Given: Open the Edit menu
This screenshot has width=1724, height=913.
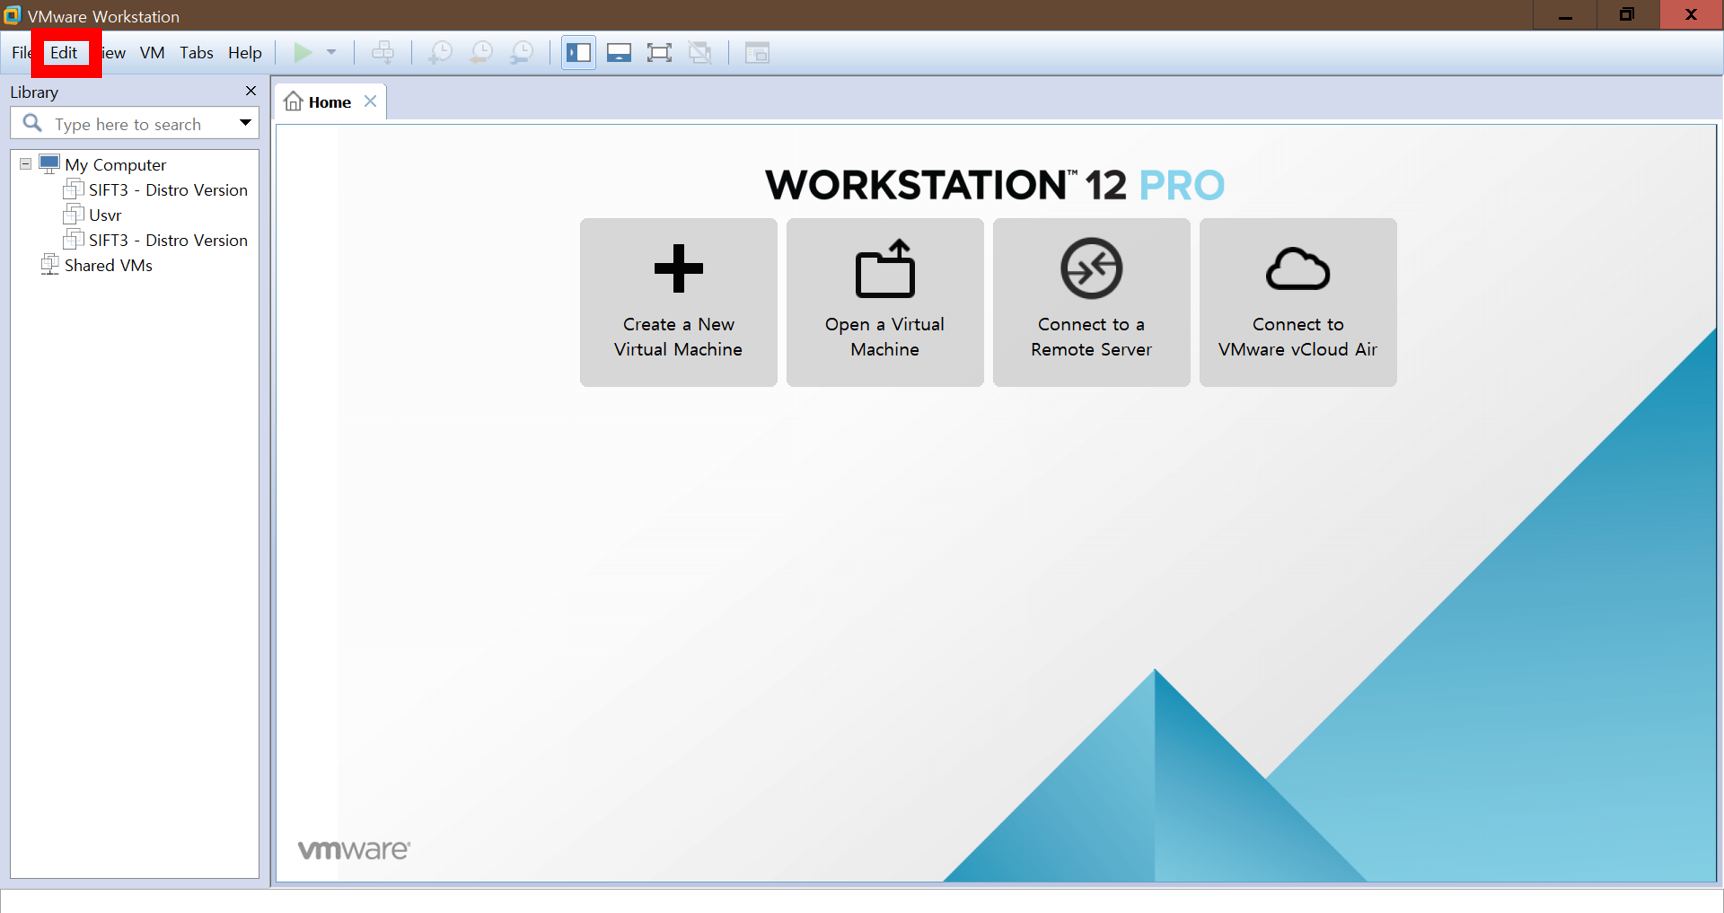Looking at the screenshot, I should click(x=64, y=53).
